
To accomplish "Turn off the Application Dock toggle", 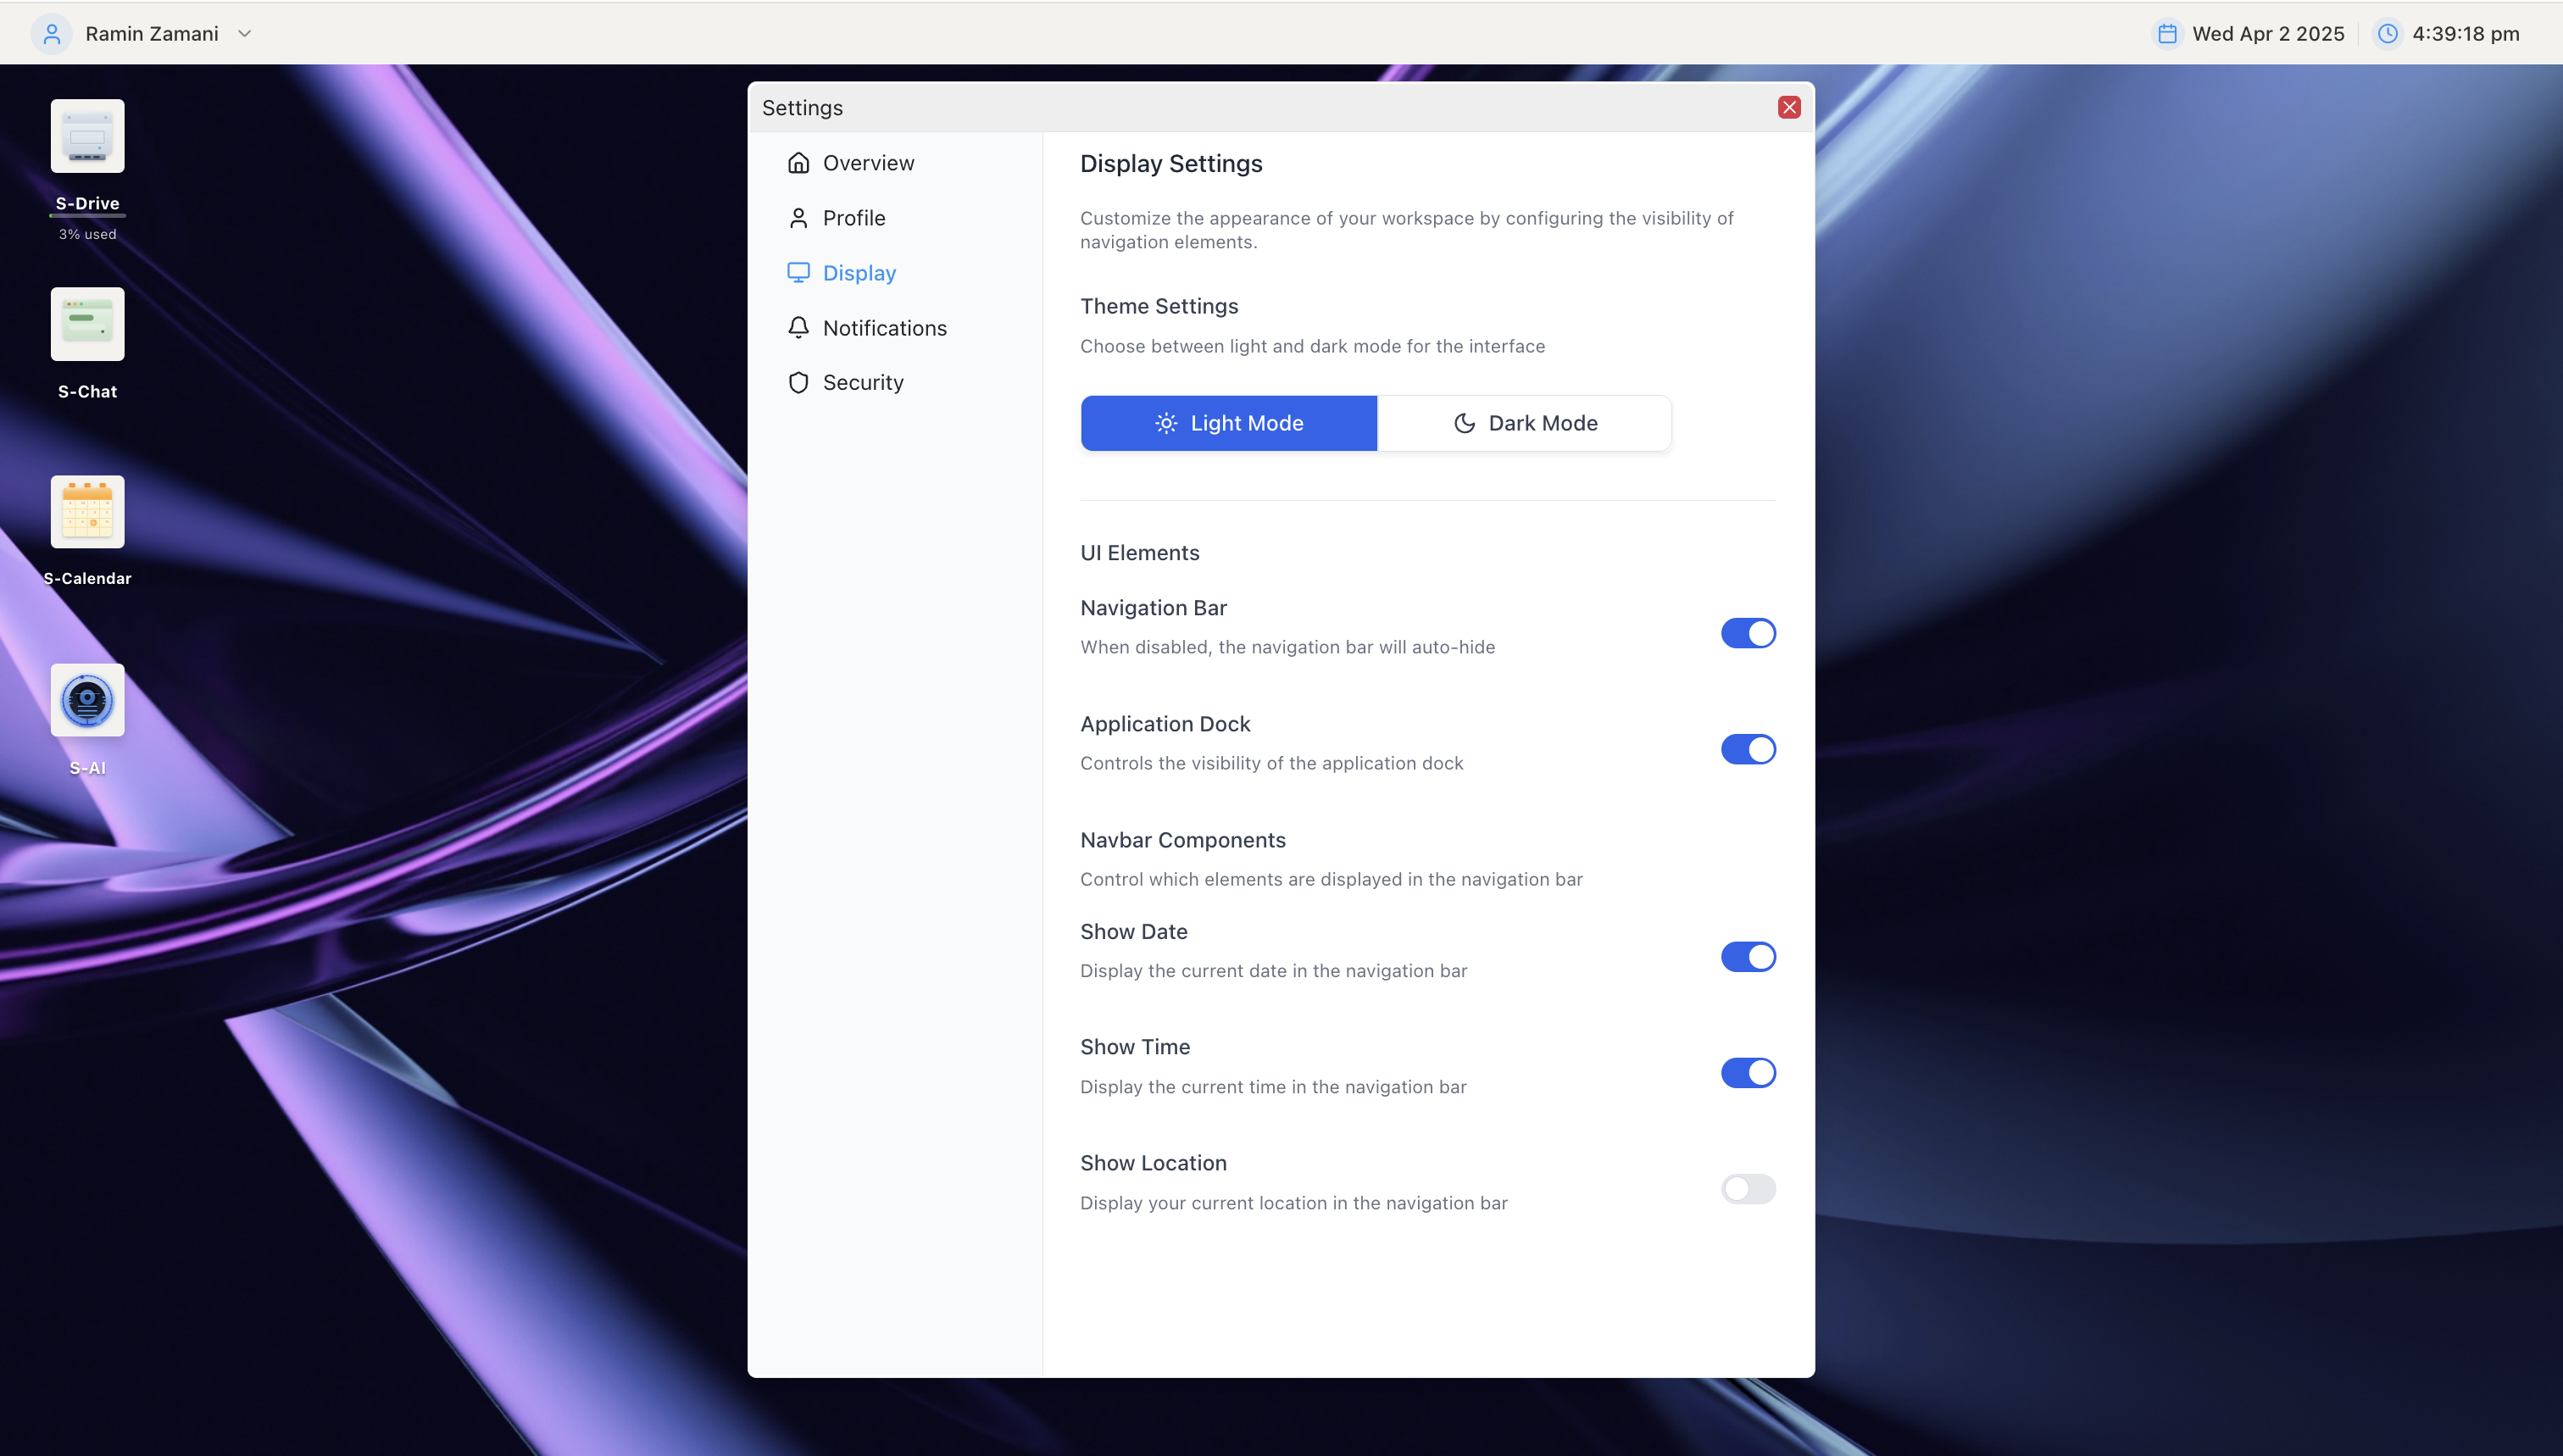I will (1747, 749).
